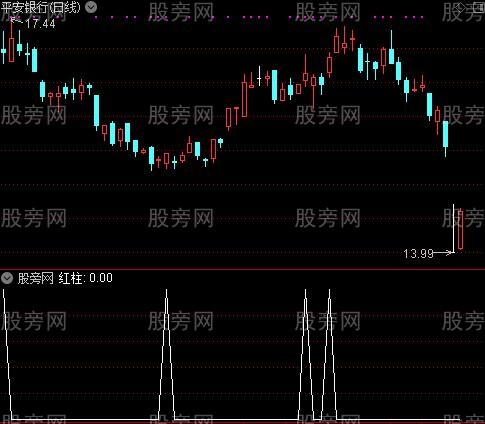This screenshot has width=485, height=424.
Task: Open the dropdown arrow beside 平安银行(日线)
Action: (x=91, y=7)
